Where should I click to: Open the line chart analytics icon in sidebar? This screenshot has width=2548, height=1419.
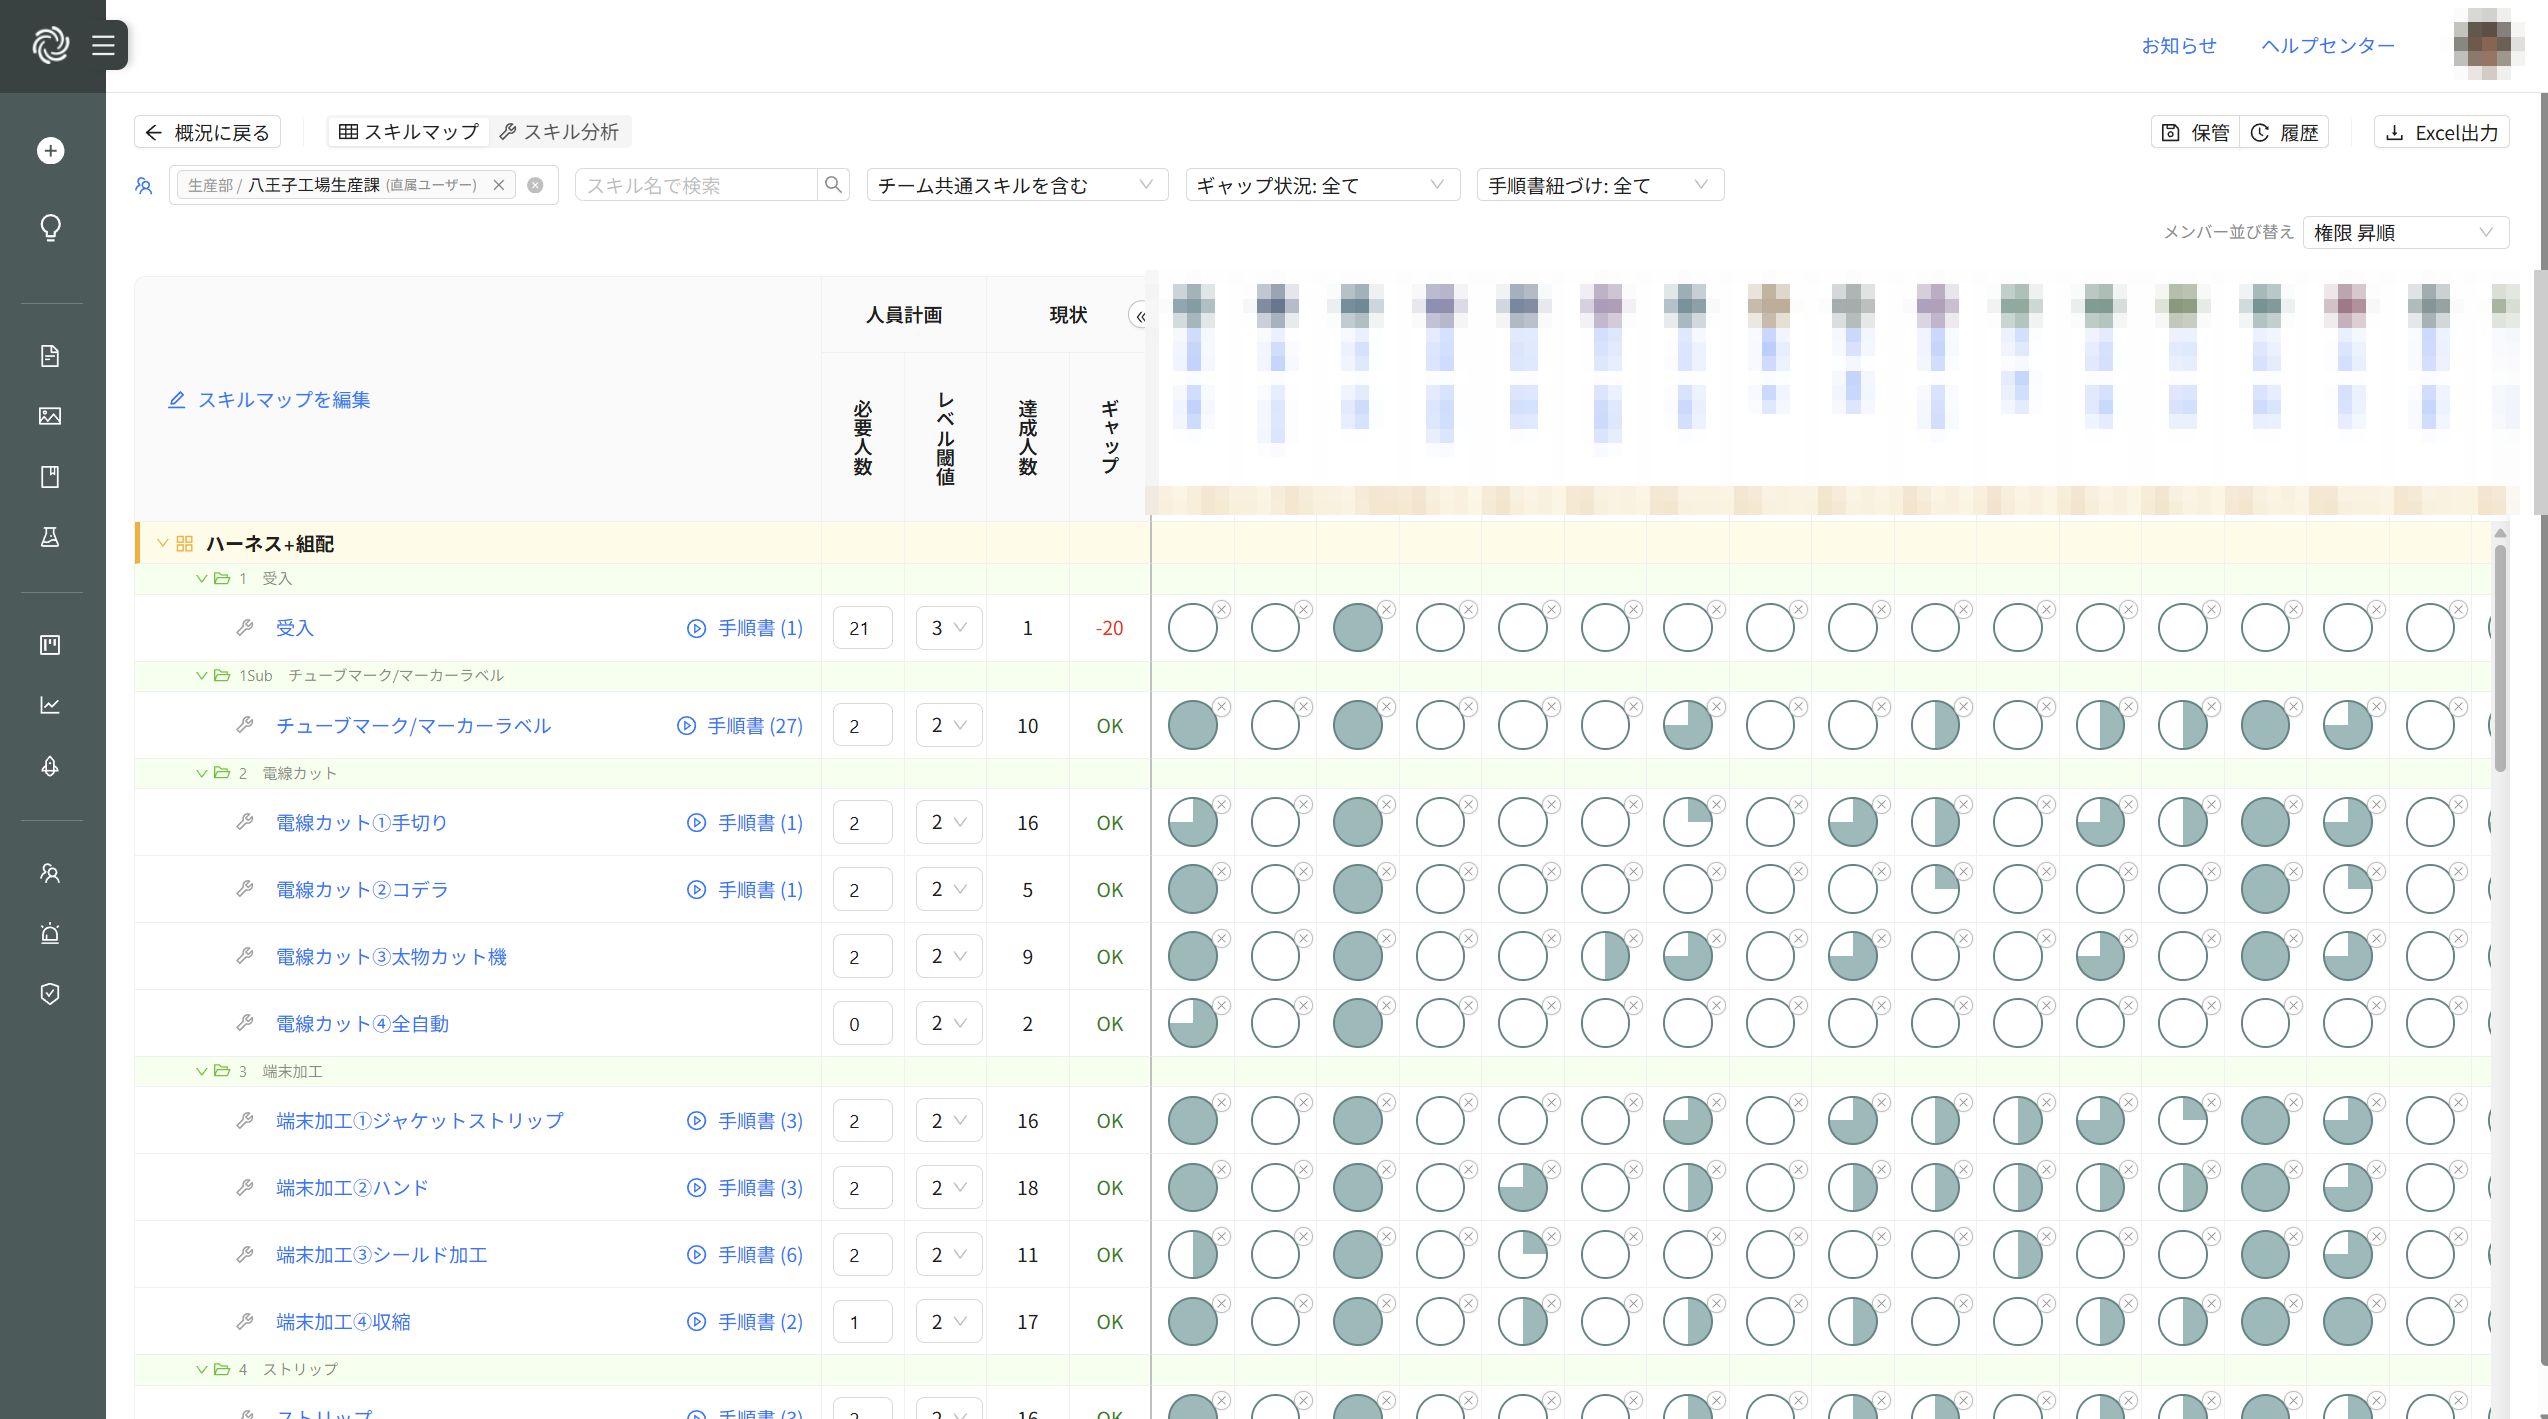[50, 705]
